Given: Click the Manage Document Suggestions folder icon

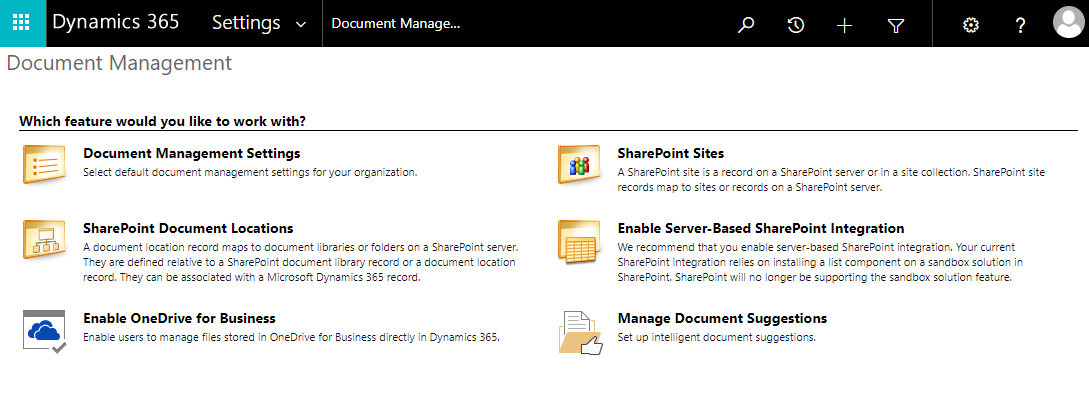Looking at the screenshot, I should 580,333.
